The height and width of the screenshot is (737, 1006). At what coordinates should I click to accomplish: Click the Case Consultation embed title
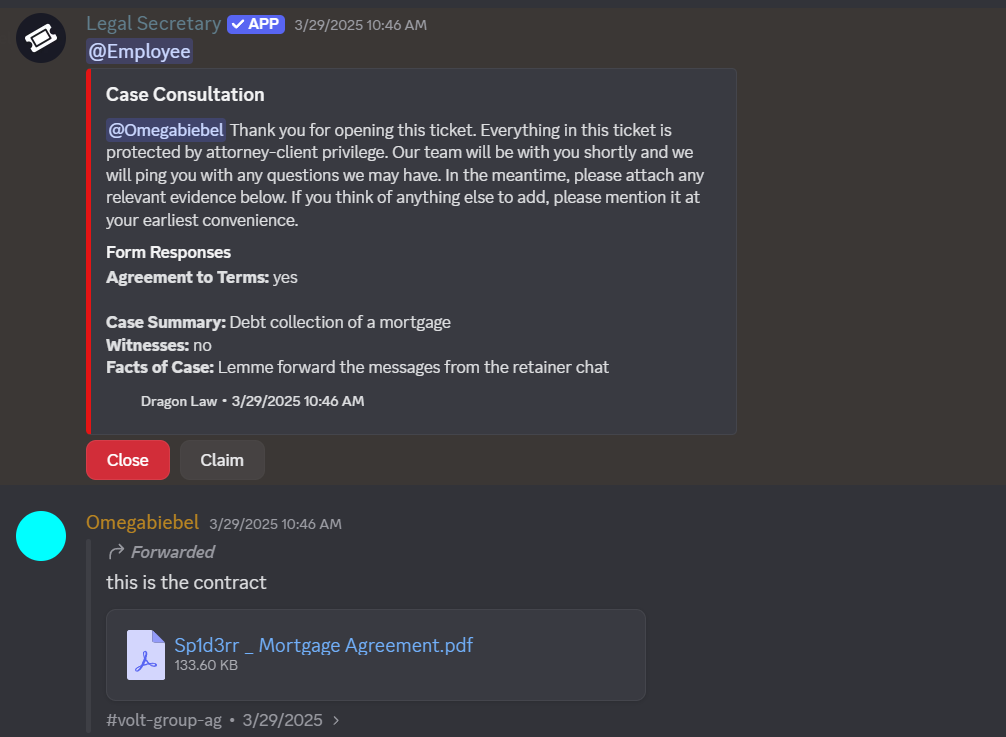tap(185, 94)
